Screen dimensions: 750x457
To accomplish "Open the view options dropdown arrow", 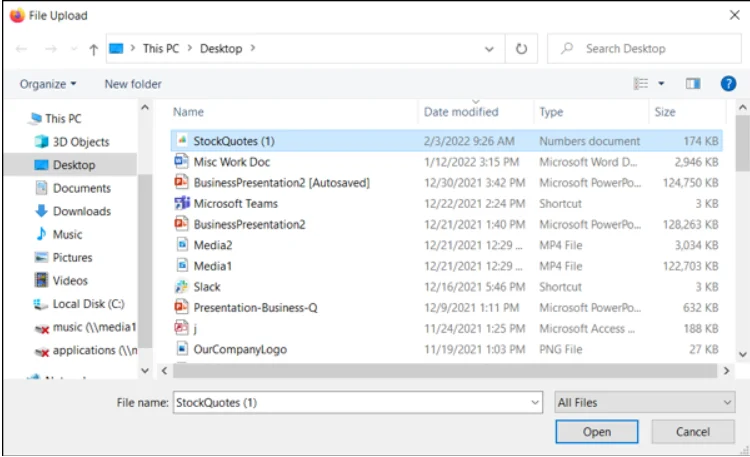I will coord(661,84).
